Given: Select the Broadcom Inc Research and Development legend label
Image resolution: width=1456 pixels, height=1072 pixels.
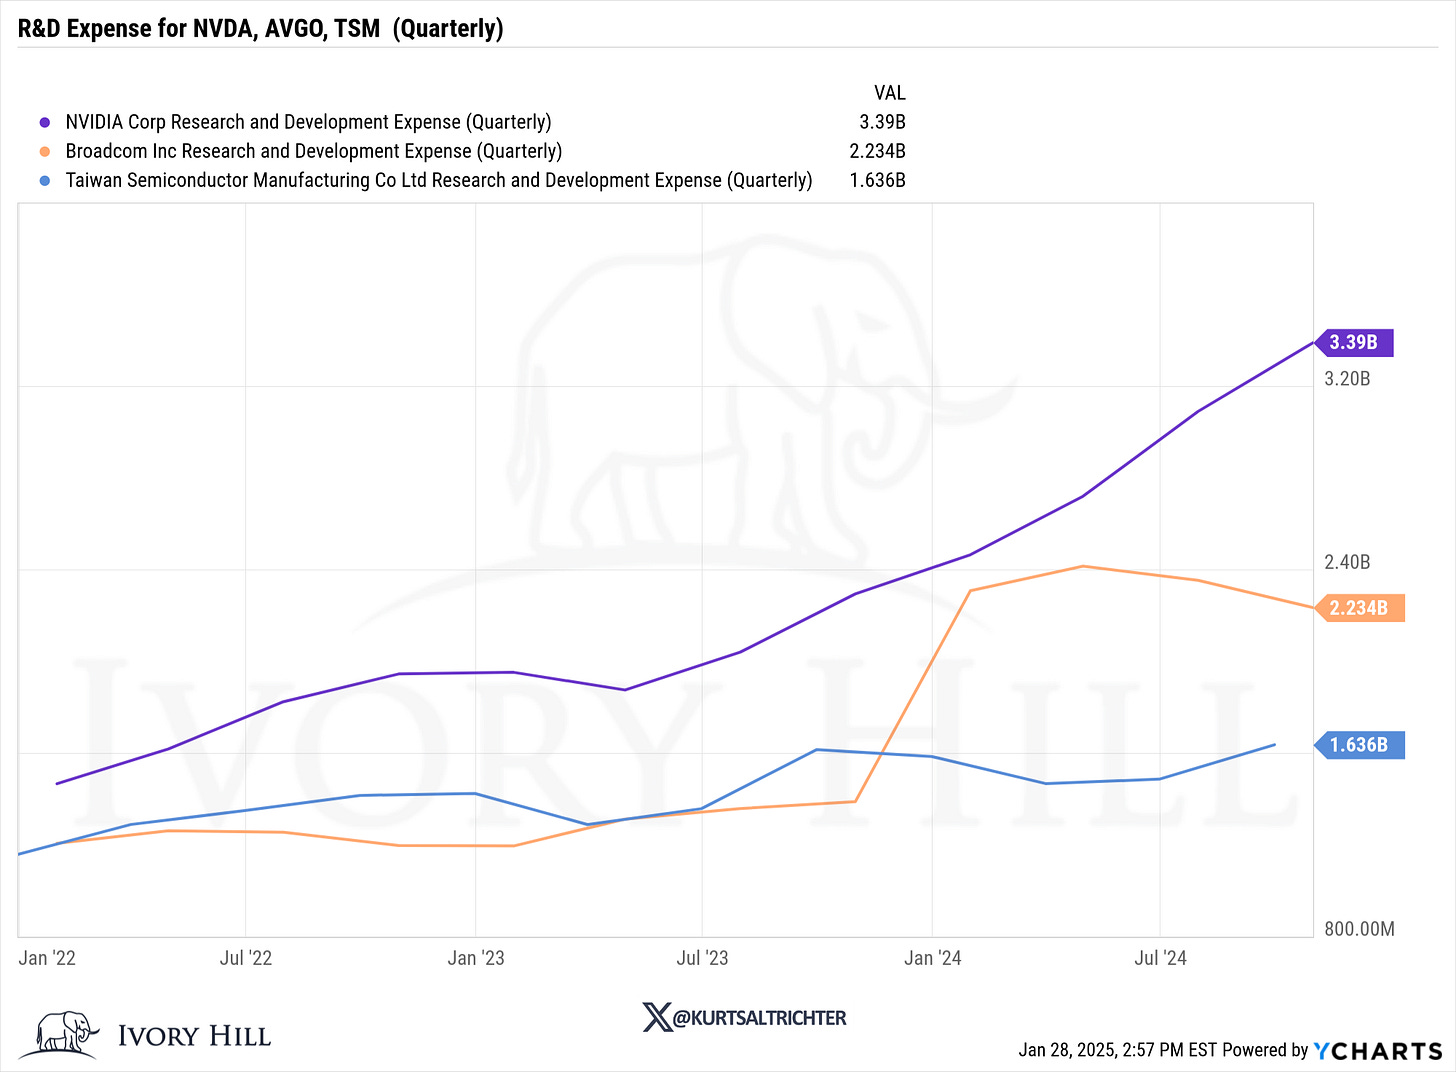Looking at the screenshot, I should click(x=313, y=151).
